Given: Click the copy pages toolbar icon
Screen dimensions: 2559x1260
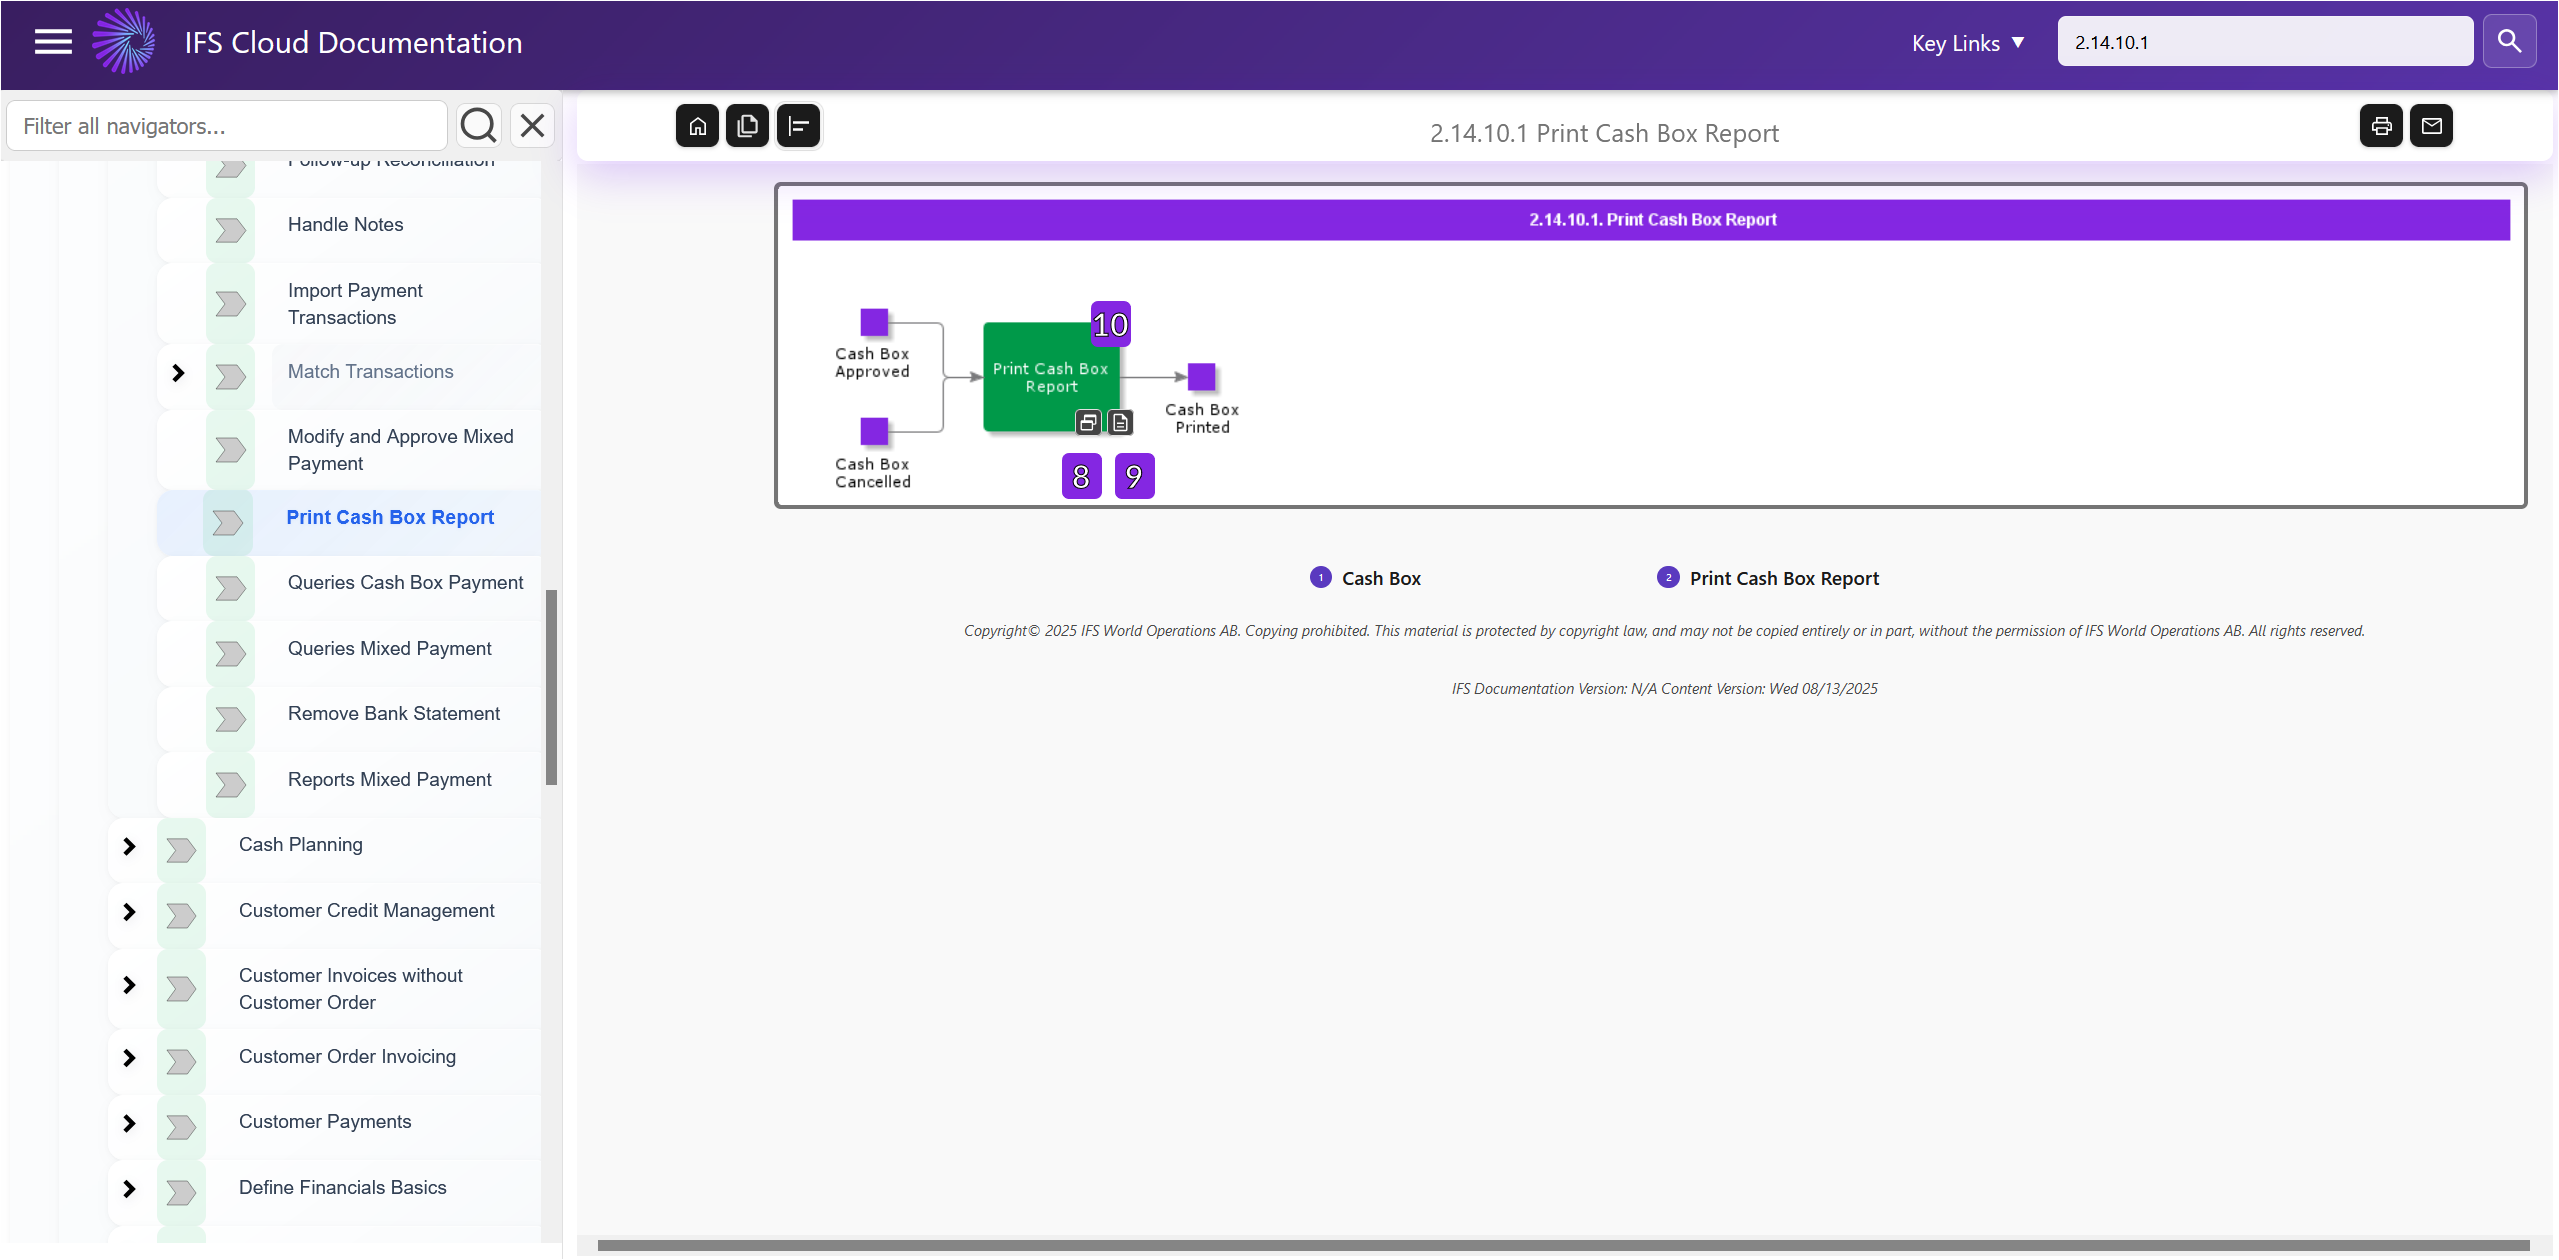Looking at the screenshot, I should point(747,126).
